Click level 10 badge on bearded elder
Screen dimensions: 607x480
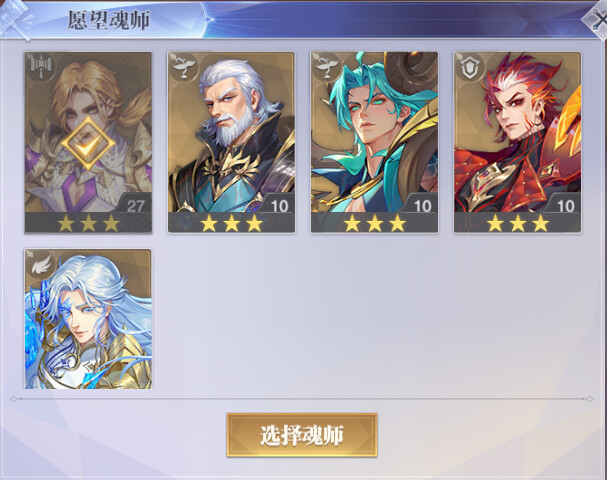279,205
